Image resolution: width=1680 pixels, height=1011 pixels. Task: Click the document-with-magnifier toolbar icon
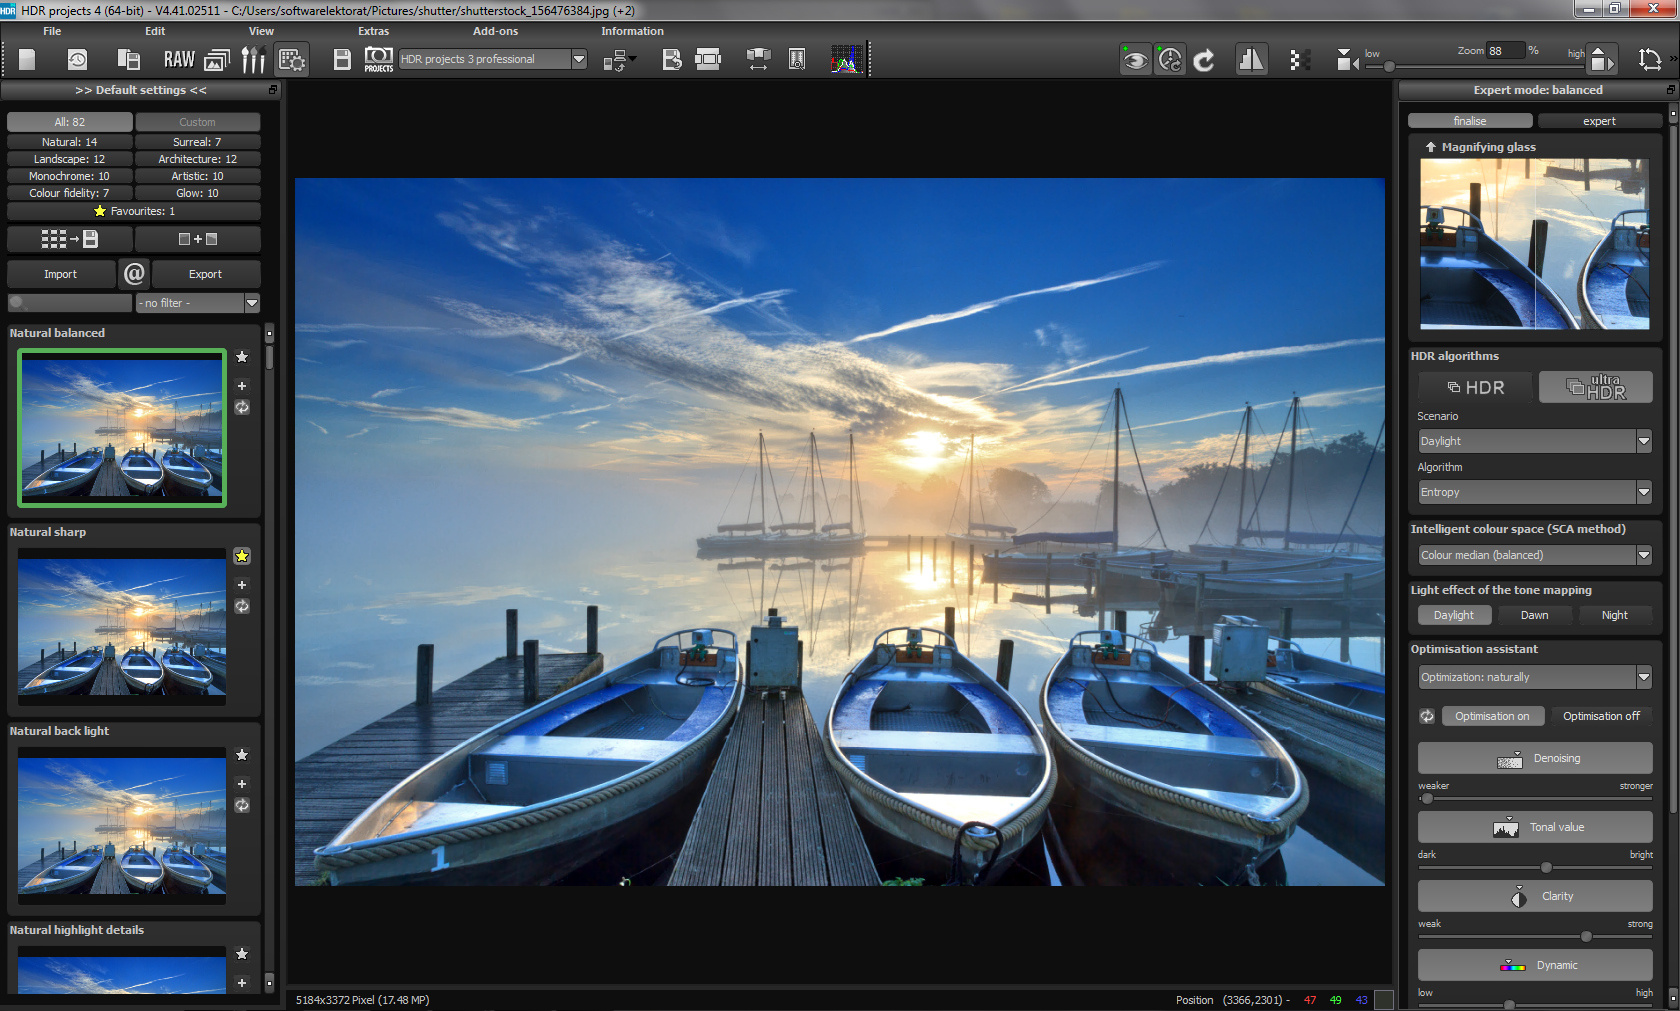tap(797, 60)
